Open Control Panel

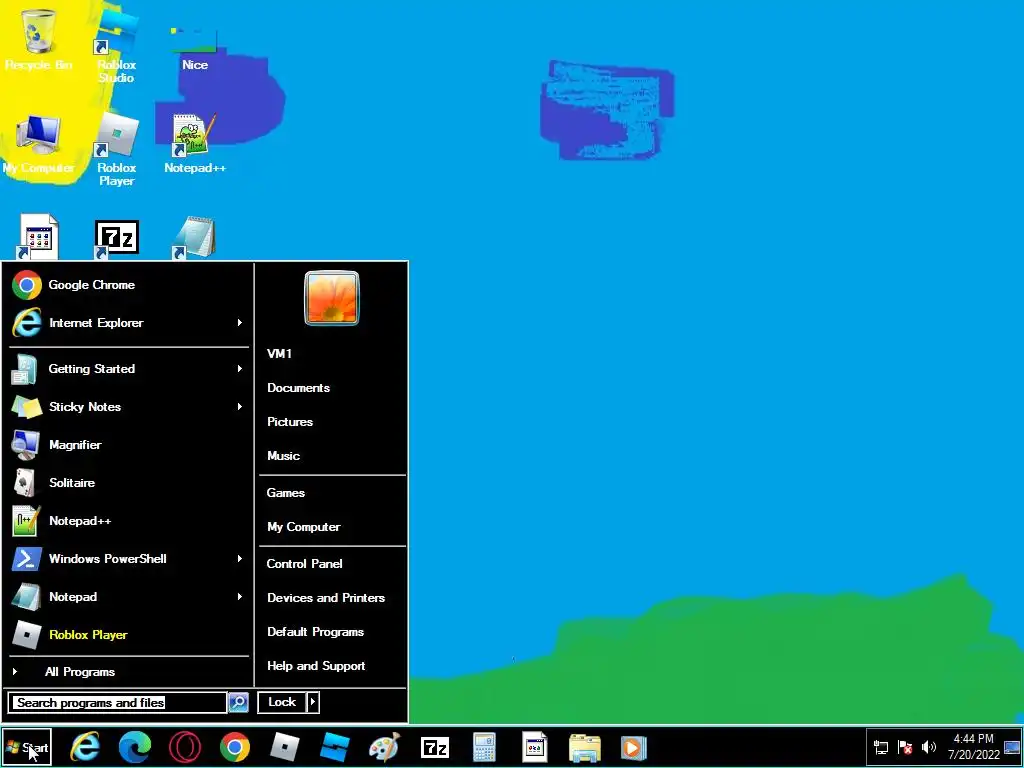[x=304, y=564]
